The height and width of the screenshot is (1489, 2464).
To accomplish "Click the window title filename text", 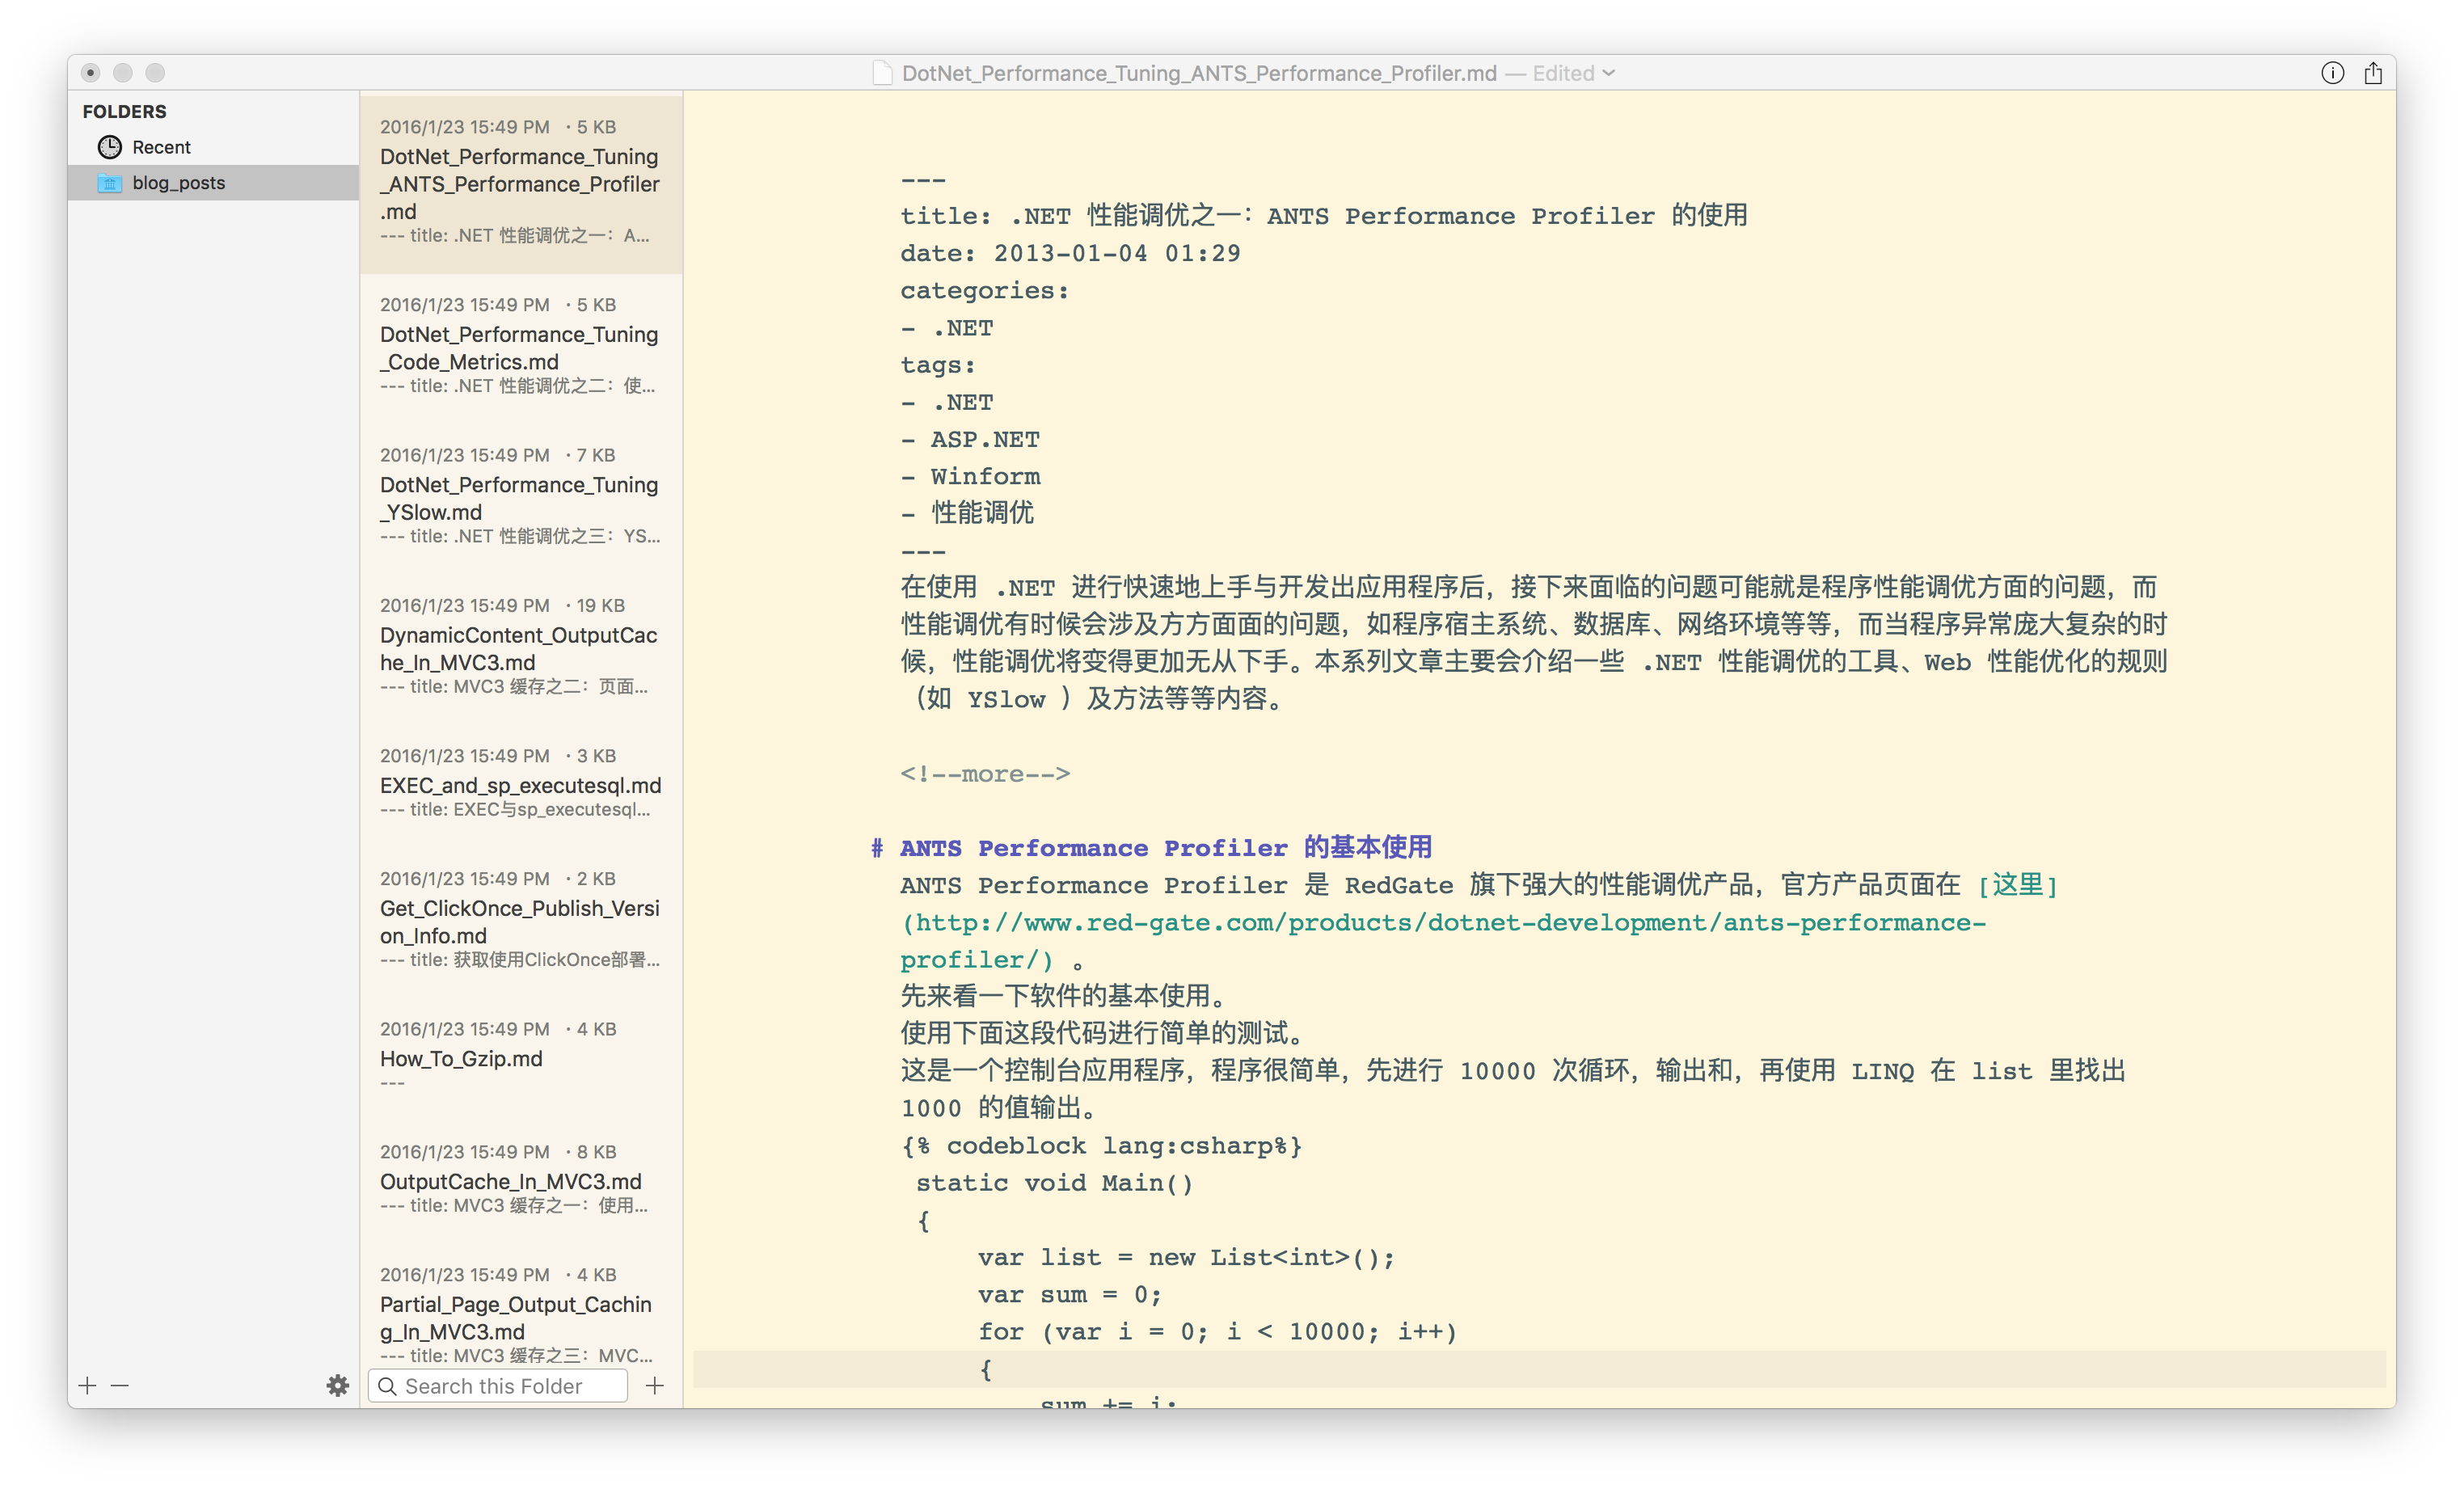I will 1199,73.
